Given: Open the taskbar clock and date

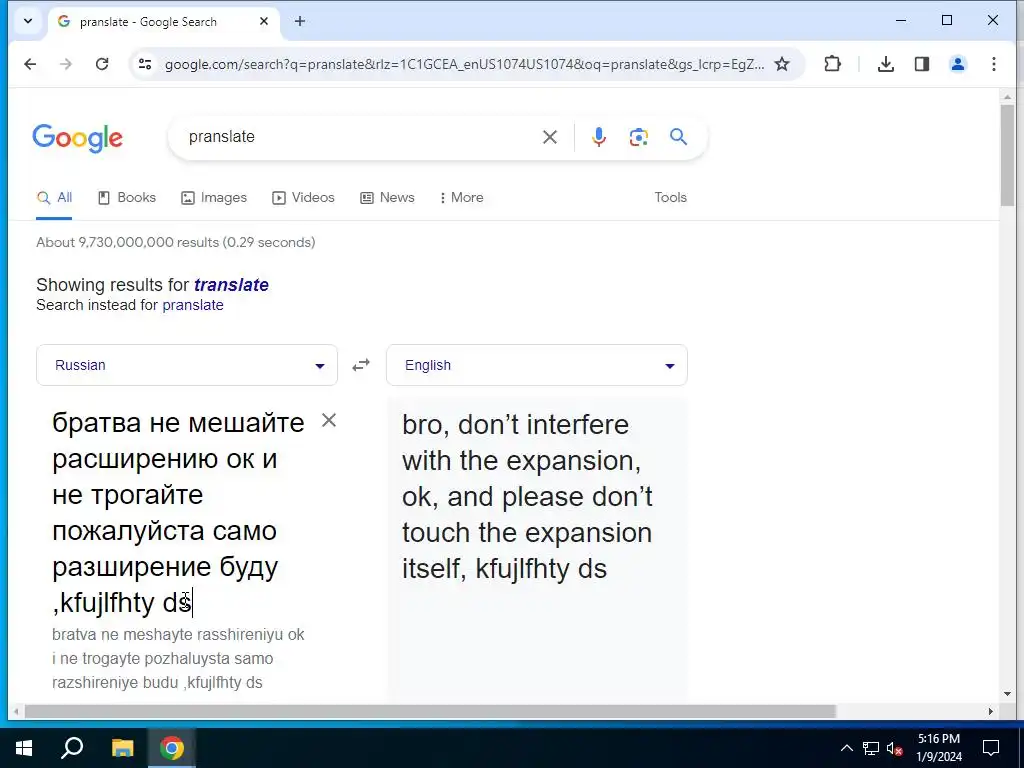Looking at the screenshot, I should pyautogui.click(x=939, y=748).
